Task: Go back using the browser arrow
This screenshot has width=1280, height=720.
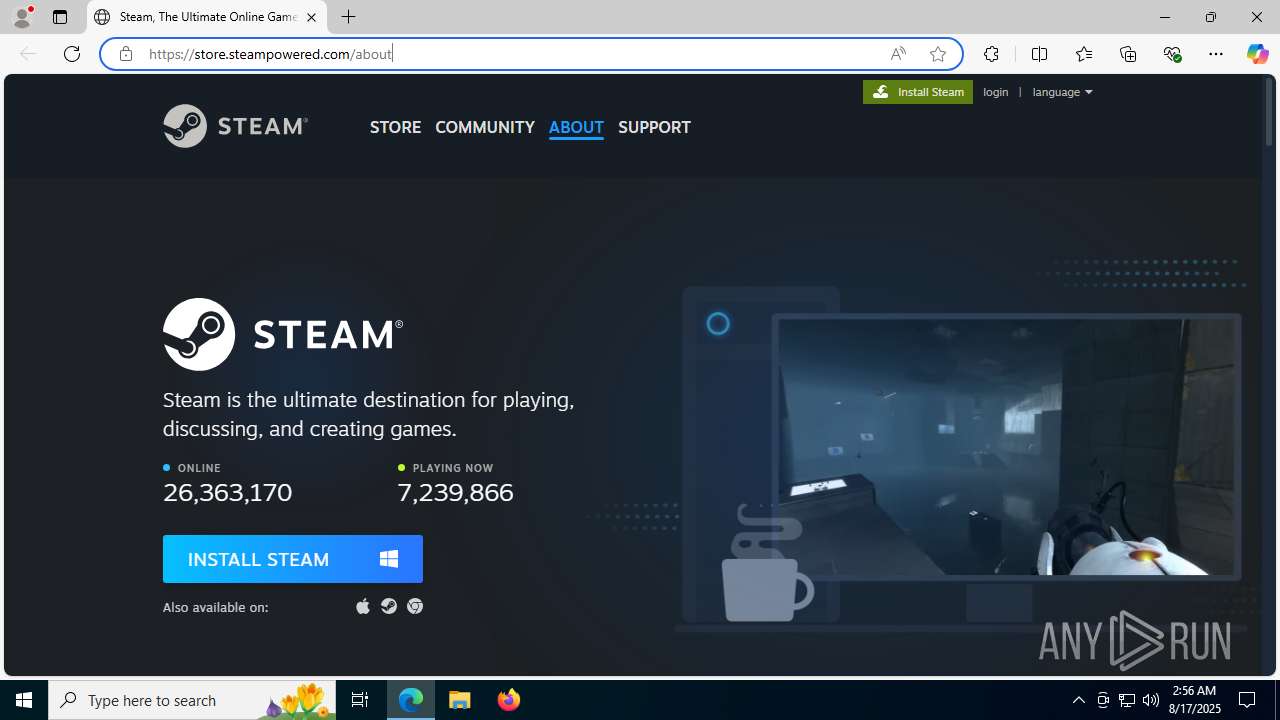Action: tap(28, 54)
